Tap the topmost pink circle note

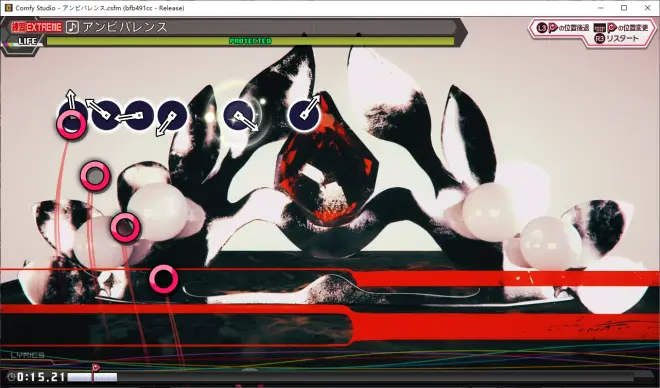72,124
